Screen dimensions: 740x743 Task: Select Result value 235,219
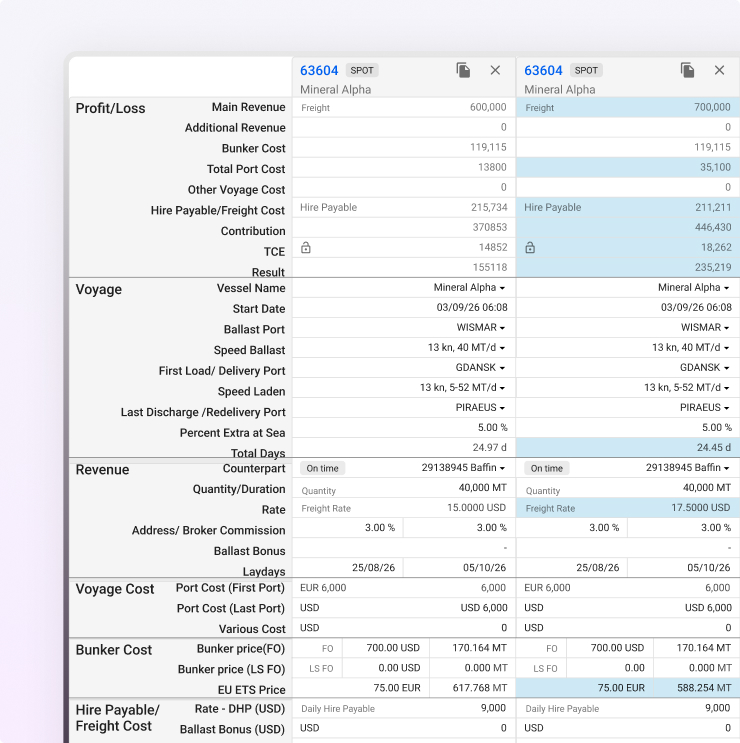tap(713, 267)
